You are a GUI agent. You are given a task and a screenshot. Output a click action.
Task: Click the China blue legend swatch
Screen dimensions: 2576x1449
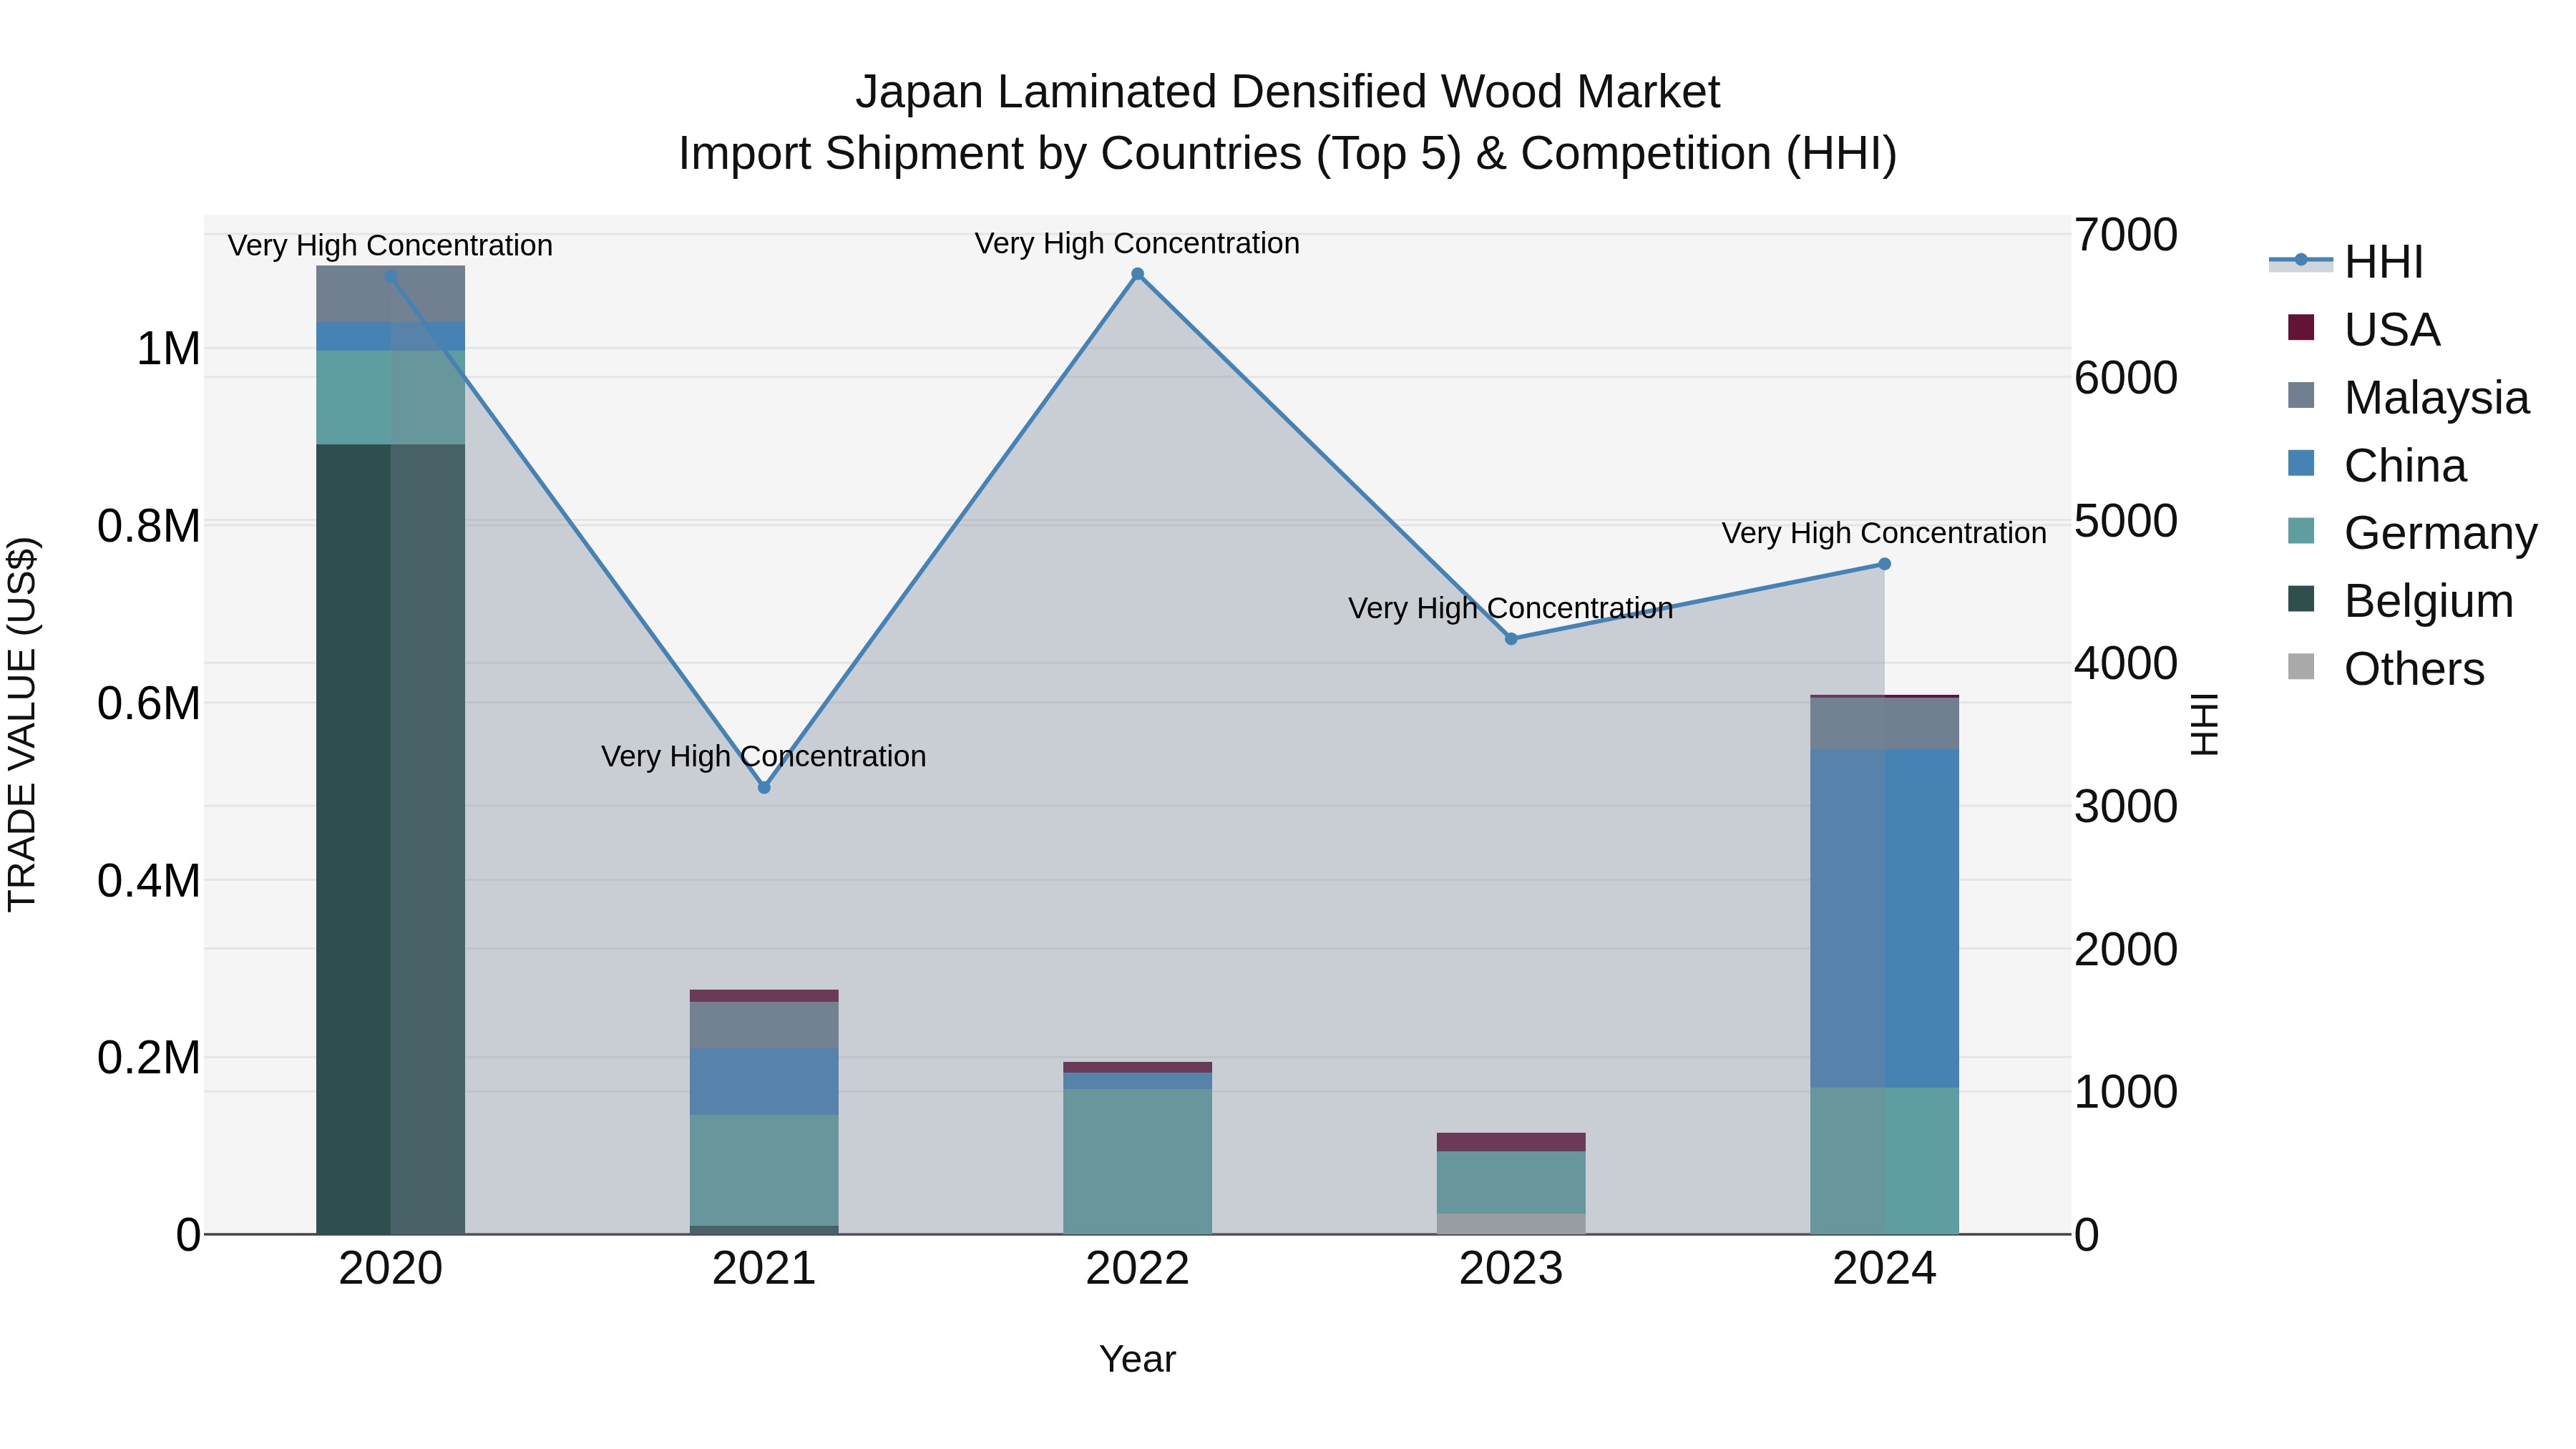pyautogui.click(x=2301, y=464)
